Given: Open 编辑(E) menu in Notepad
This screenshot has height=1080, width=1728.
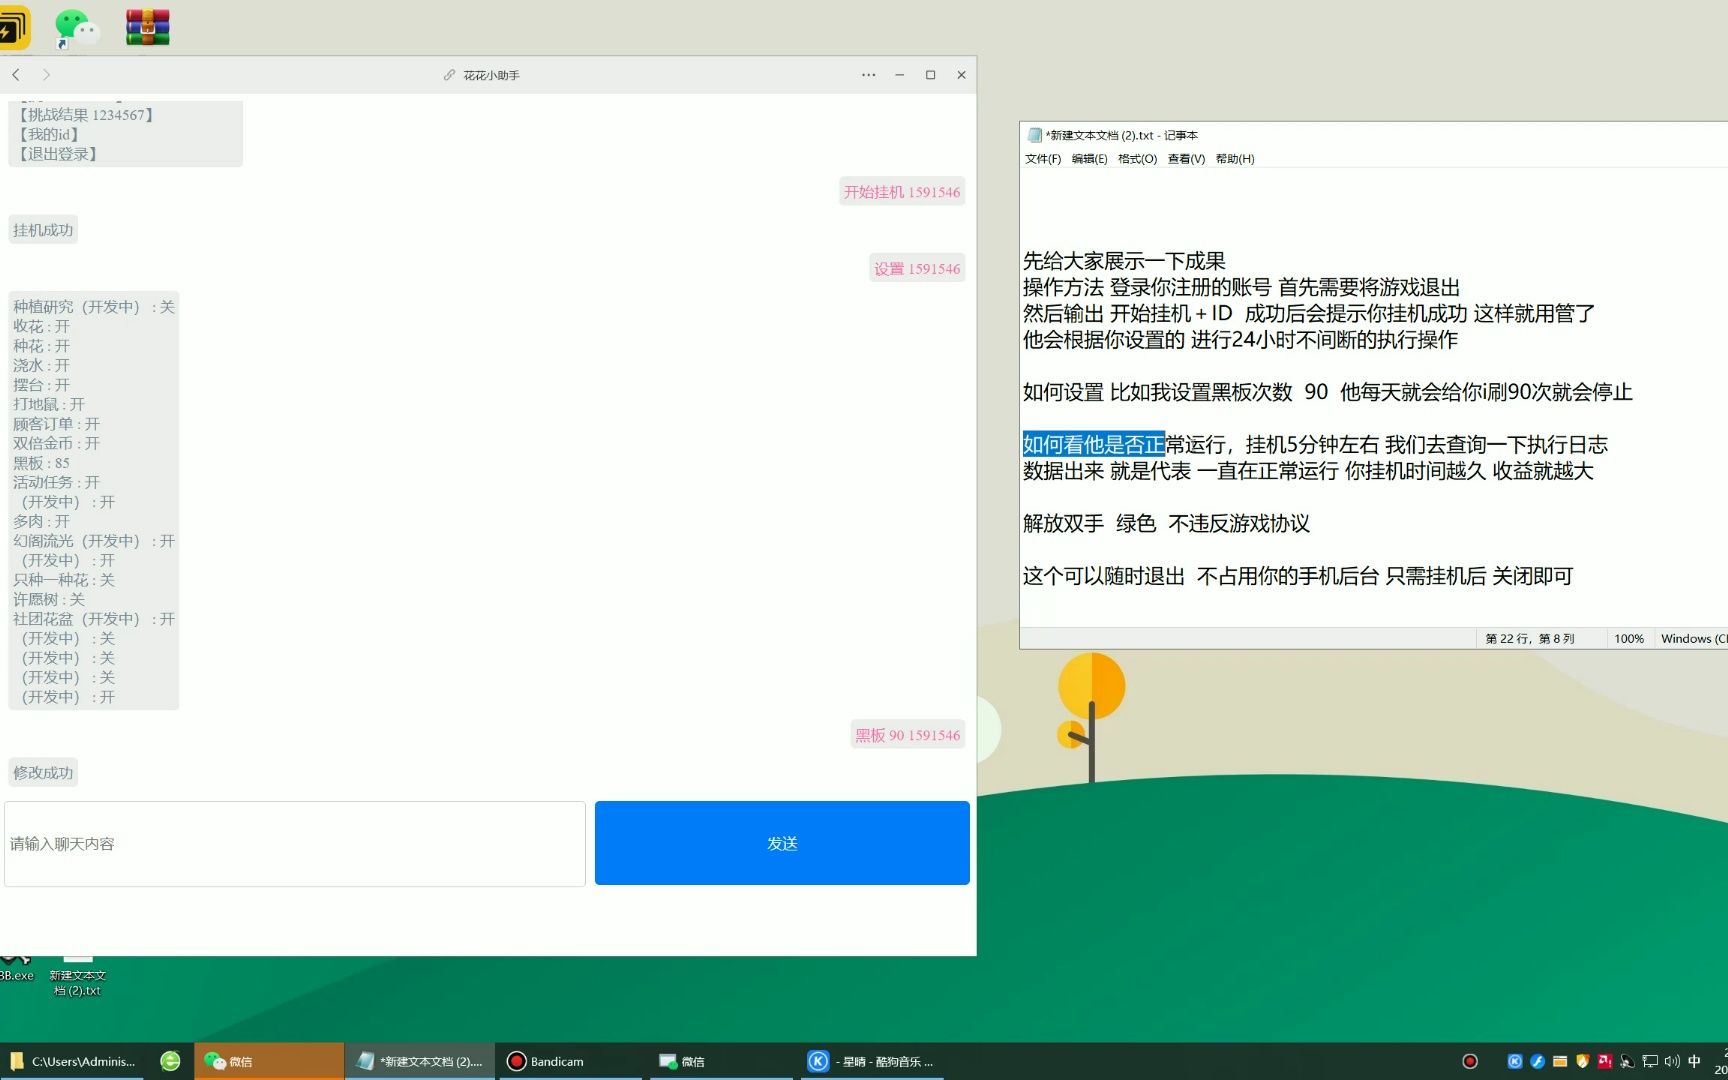Looking at the screenshot, I should point(1089,159).
